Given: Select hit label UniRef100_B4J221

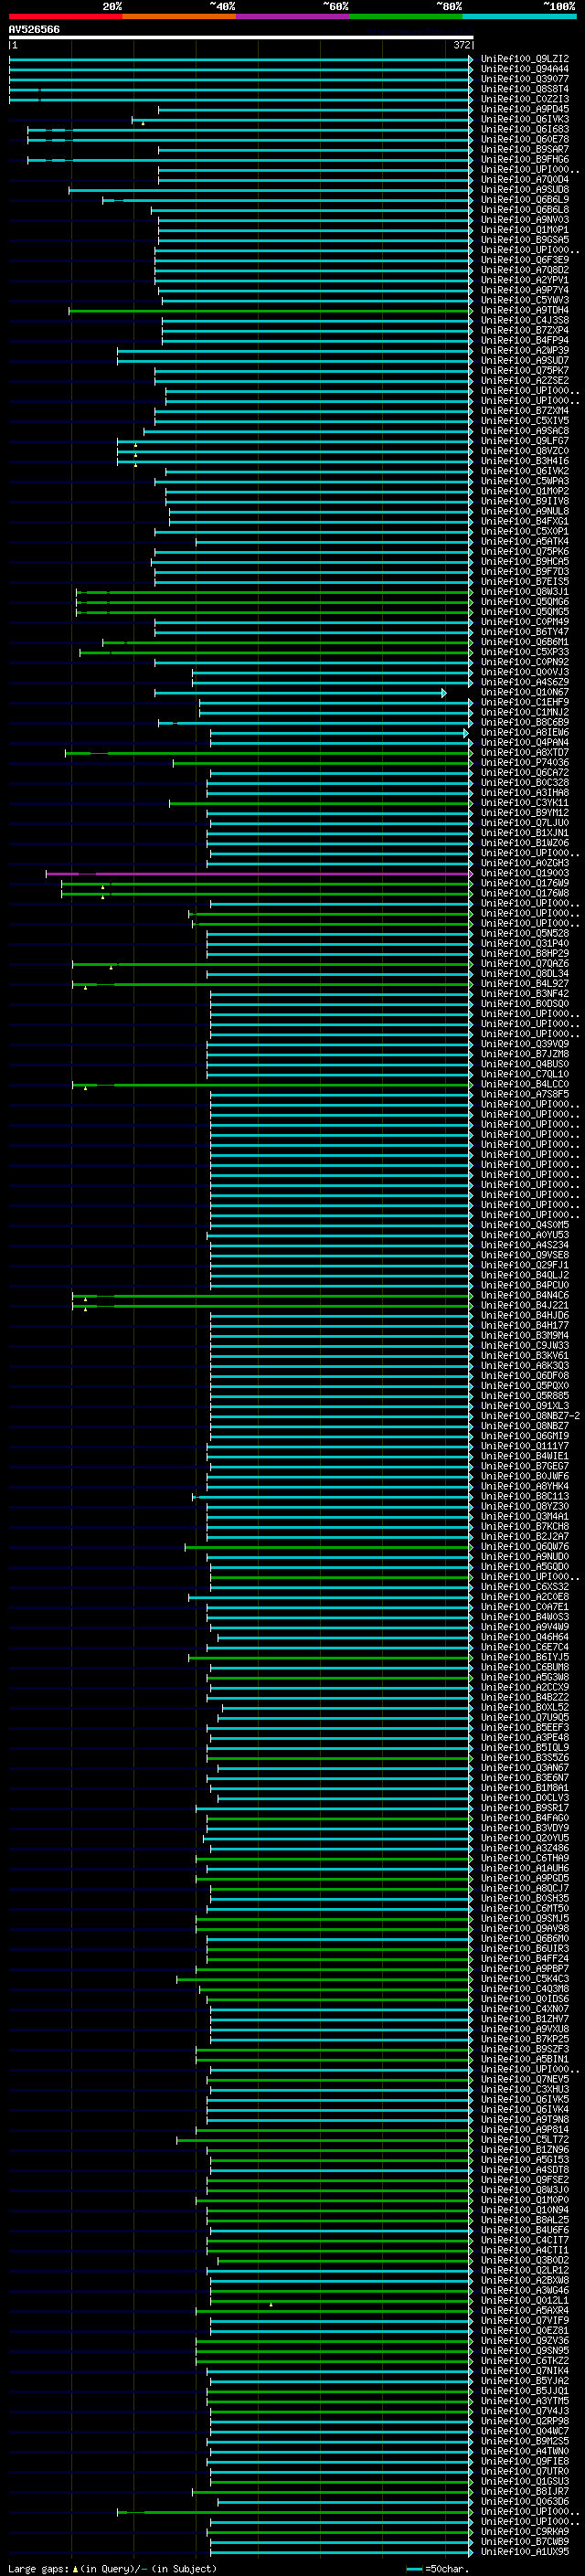Looking at the screenshot, I should tap(524, 1305).
